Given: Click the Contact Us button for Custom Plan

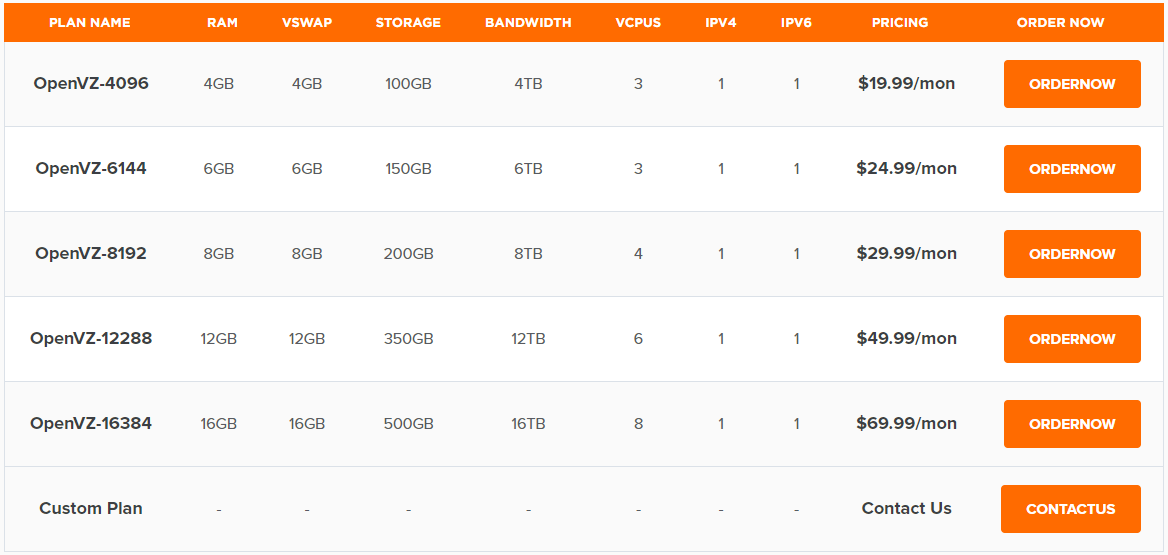Looking at the screenshot, I should tap(1070, 509).
